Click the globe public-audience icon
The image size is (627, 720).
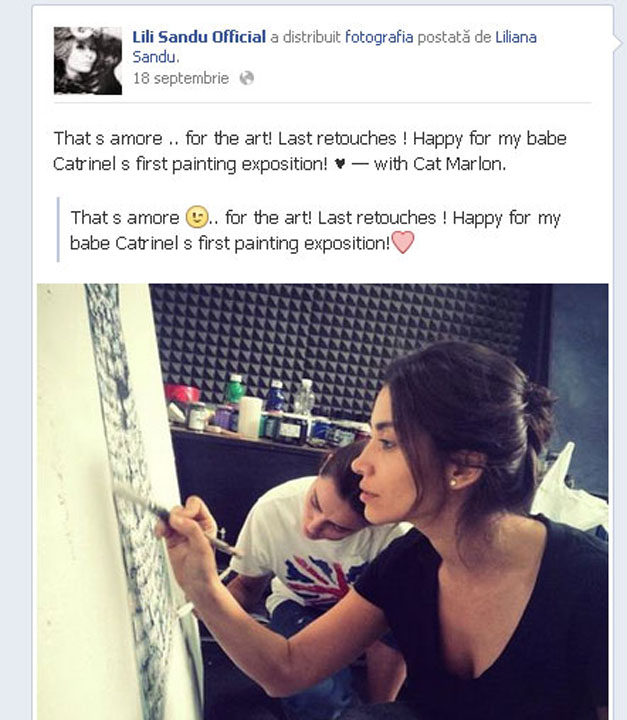[247, 78]
